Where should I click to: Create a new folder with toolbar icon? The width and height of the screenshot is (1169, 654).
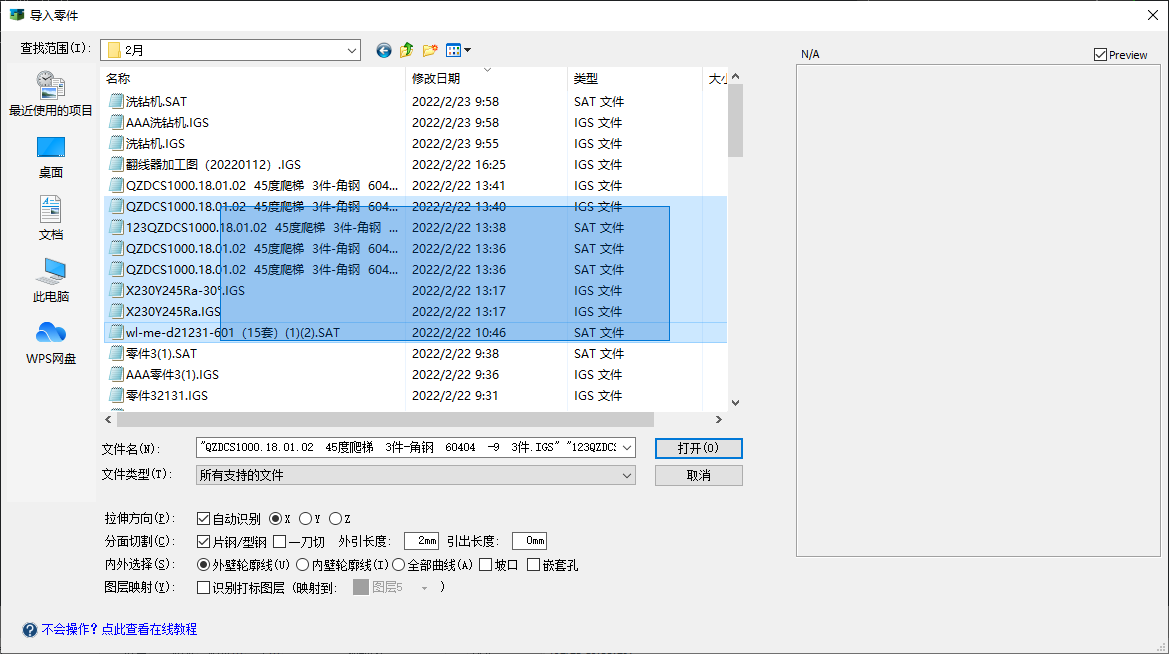point(430,50)
